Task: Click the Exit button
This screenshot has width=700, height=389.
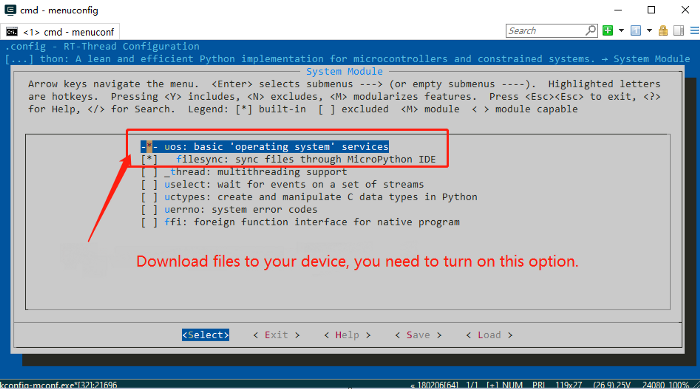Action: (276, 335)
